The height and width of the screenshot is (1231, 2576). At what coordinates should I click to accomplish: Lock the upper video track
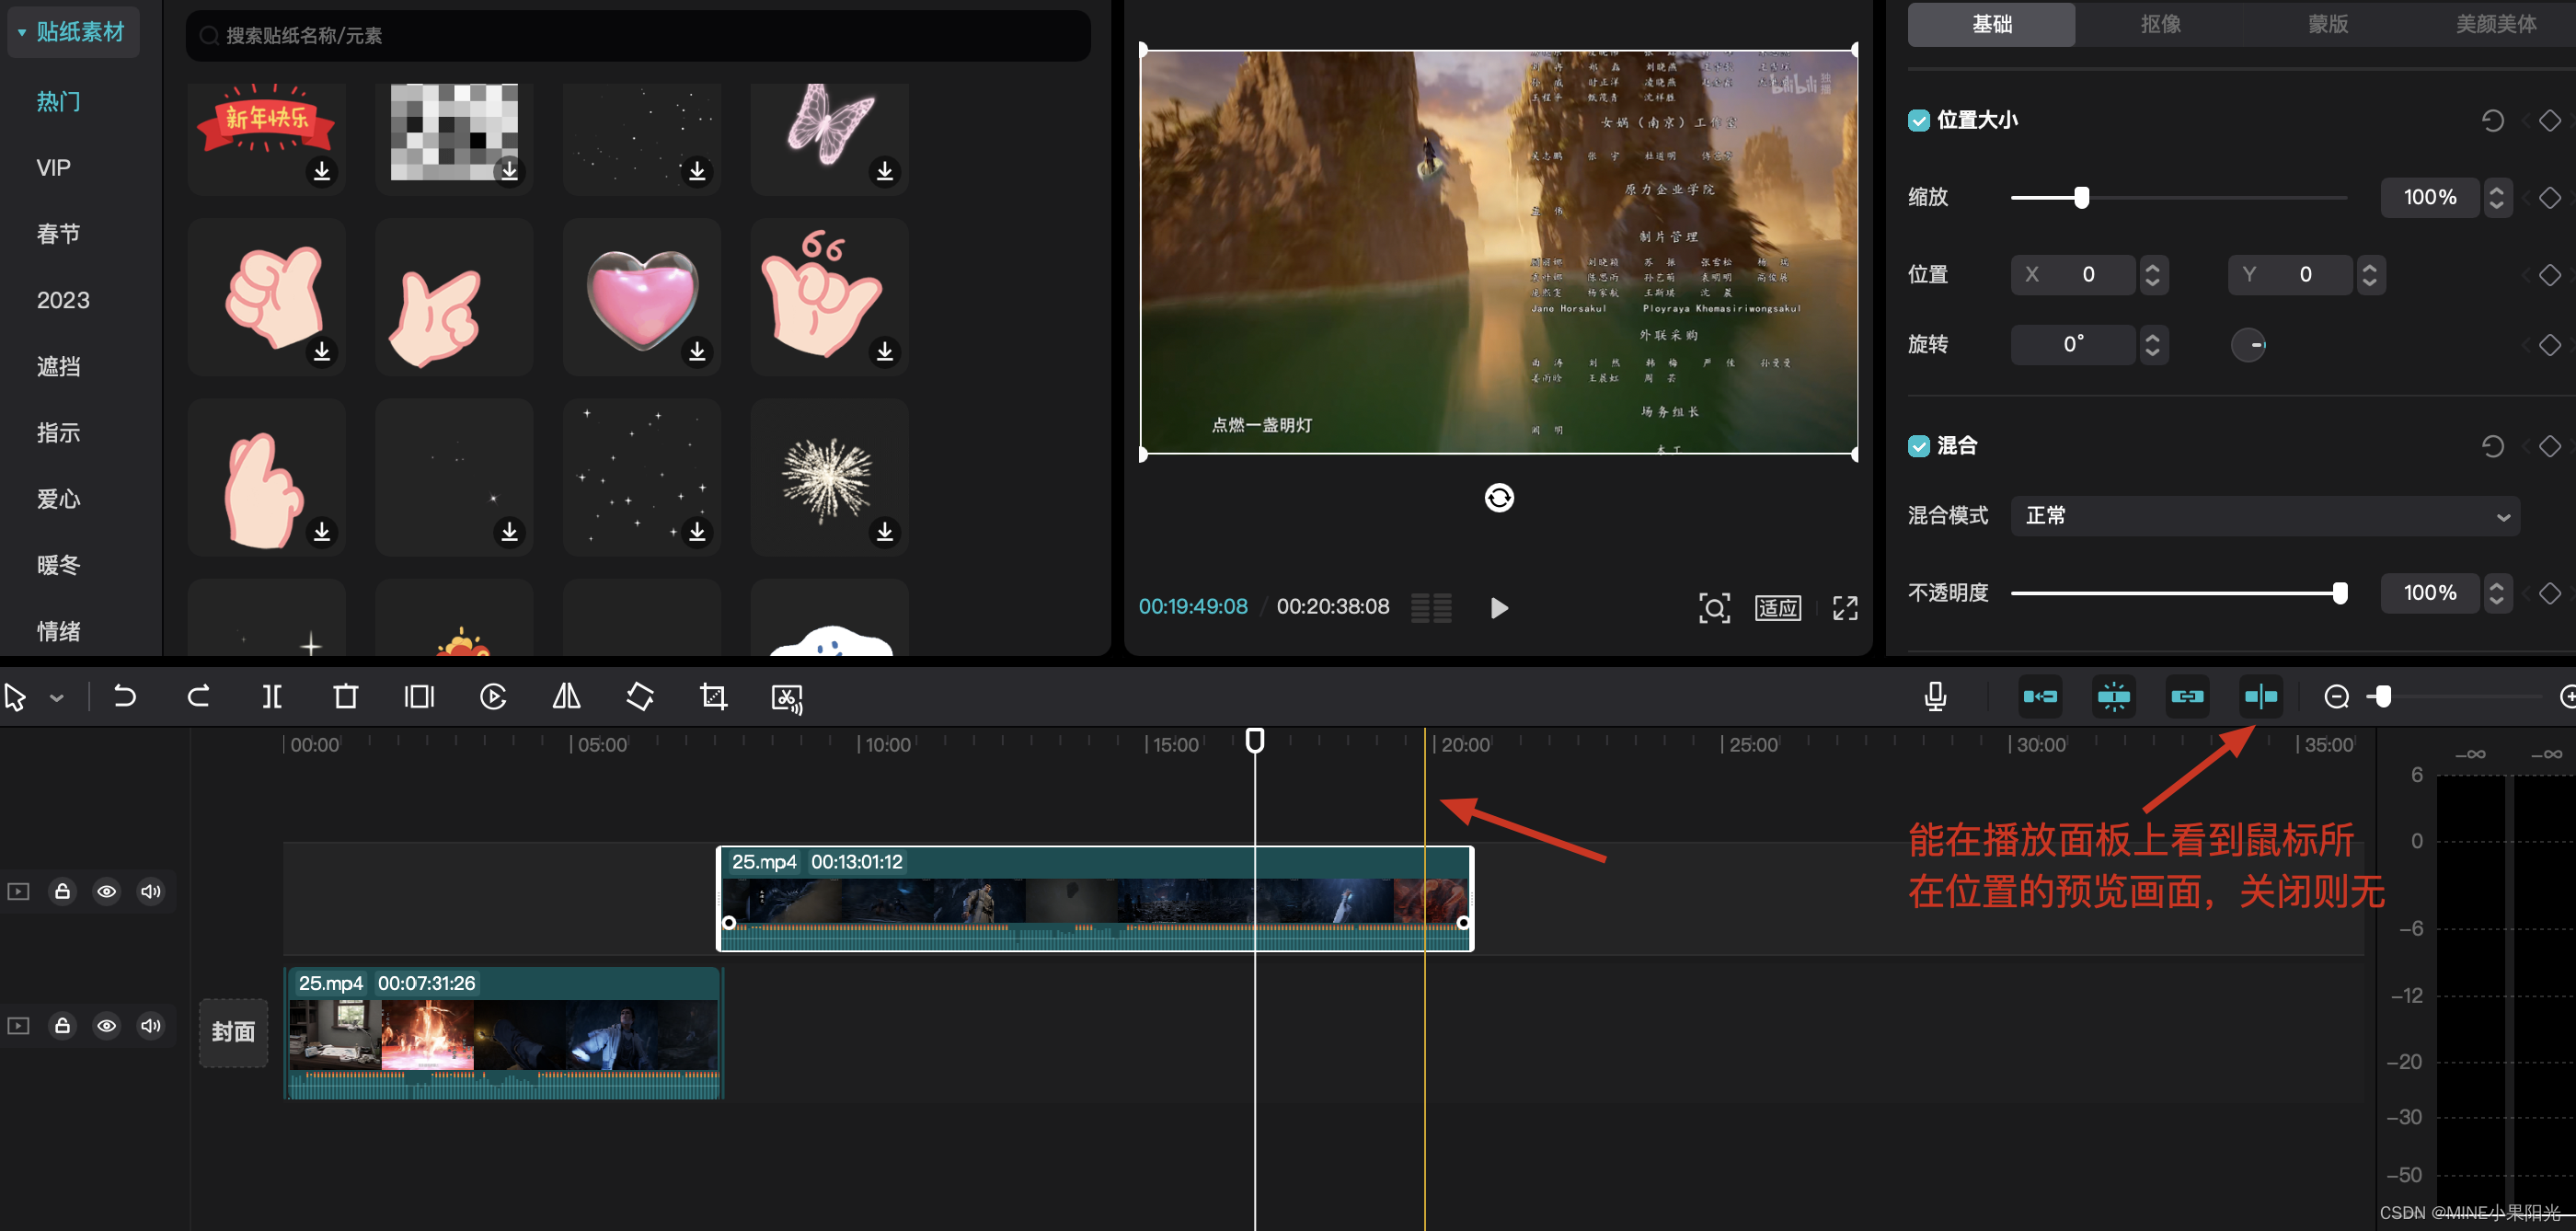(62, 891)
